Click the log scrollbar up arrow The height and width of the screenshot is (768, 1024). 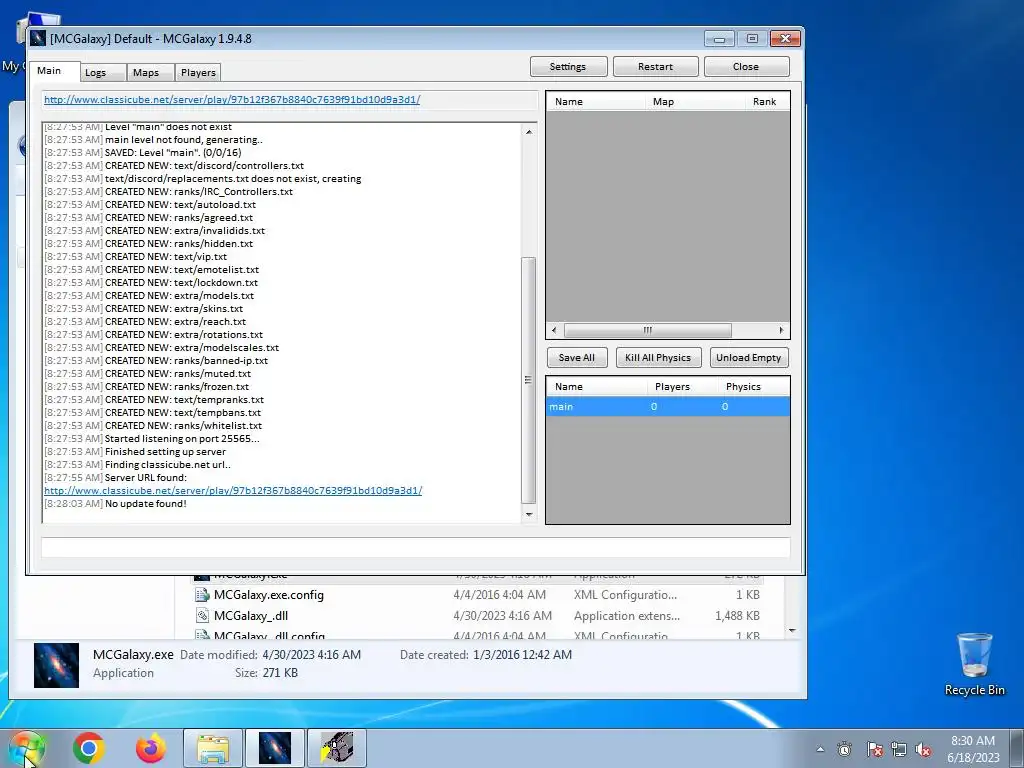tap(528, 132)
